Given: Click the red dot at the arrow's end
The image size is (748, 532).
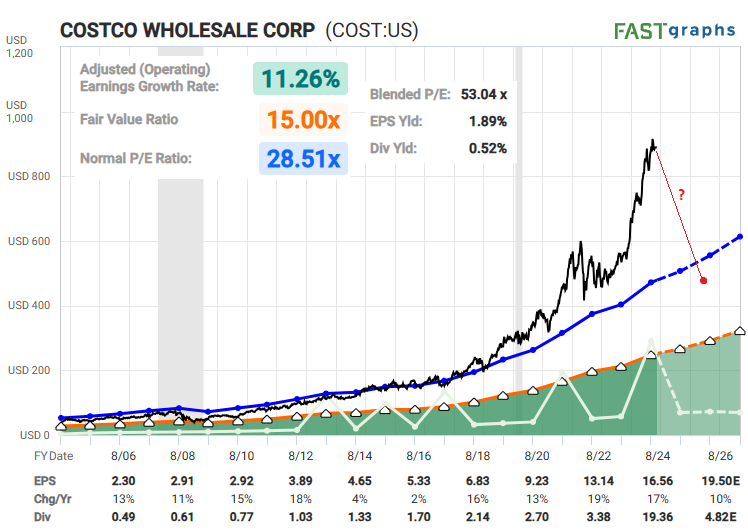Looking at the screenshot, I should point(704,281).
